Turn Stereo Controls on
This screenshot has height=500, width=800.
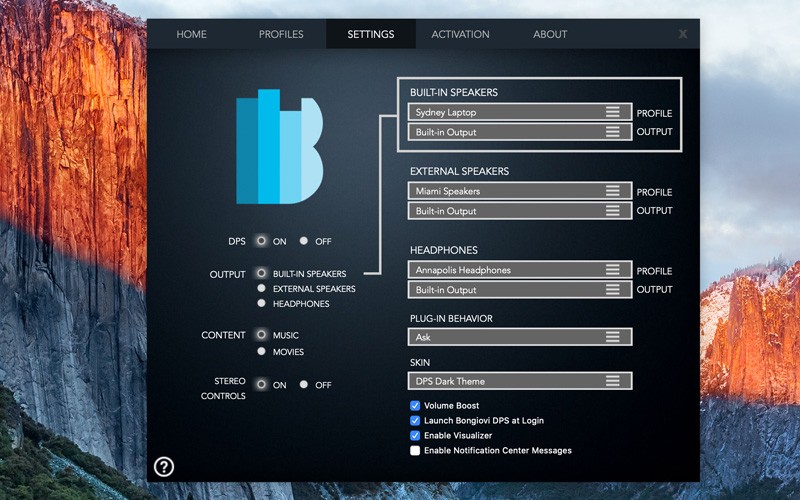(x=261, y=384)
